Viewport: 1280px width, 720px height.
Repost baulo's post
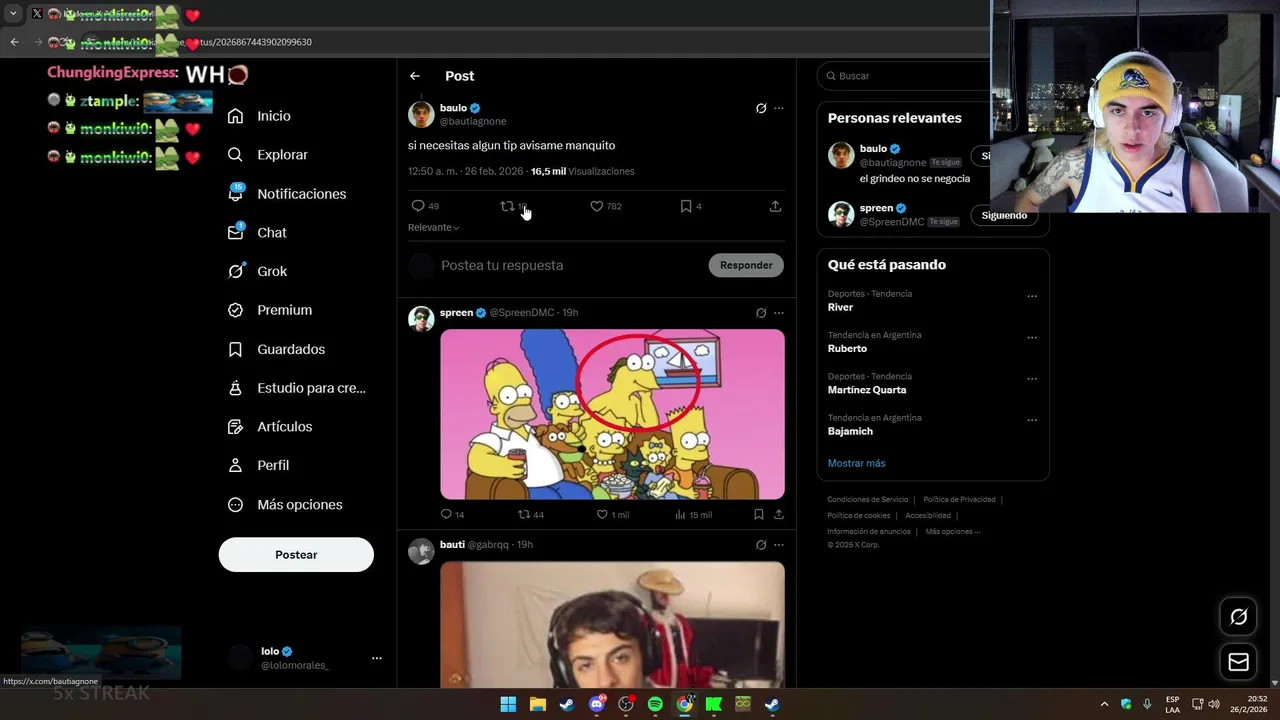(x=507, y=206)
